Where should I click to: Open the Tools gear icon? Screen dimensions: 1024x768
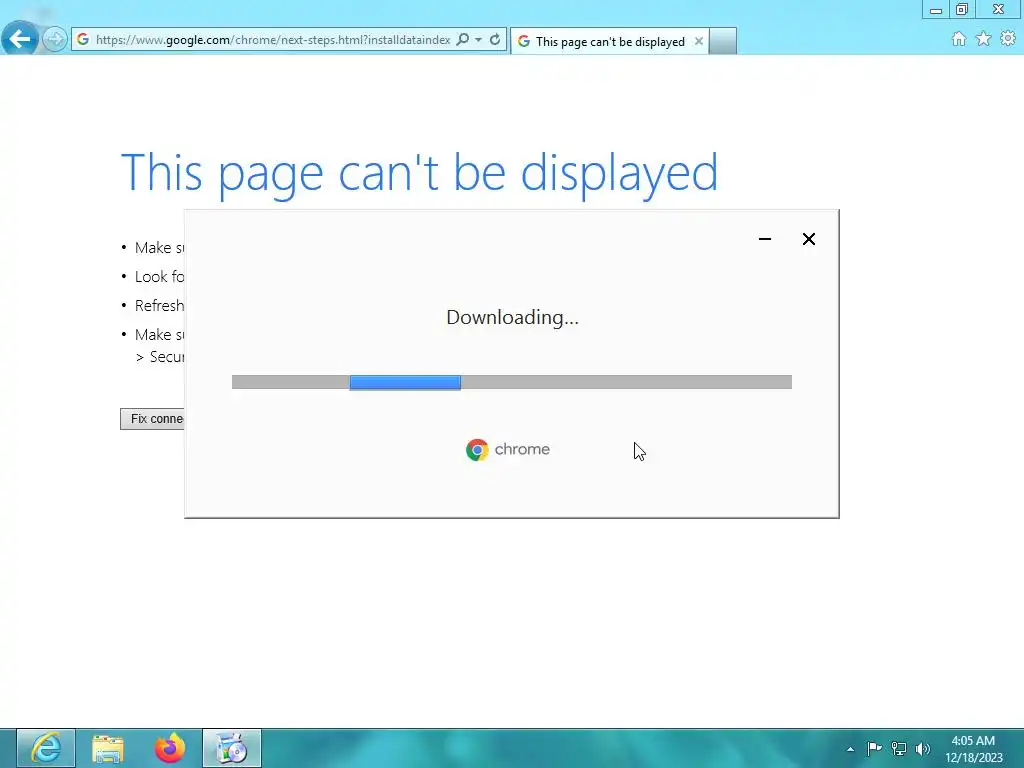tap(1008, 39)
